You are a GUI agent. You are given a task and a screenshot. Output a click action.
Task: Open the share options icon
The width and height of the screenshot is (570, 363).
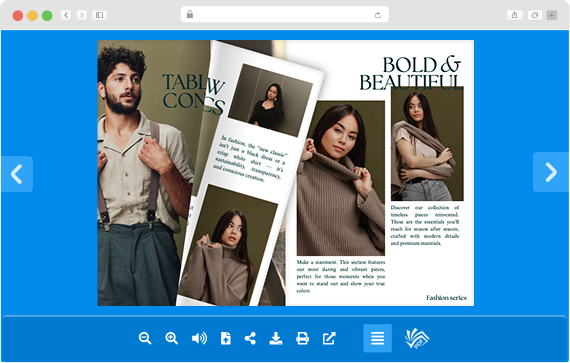coord(250,338)
